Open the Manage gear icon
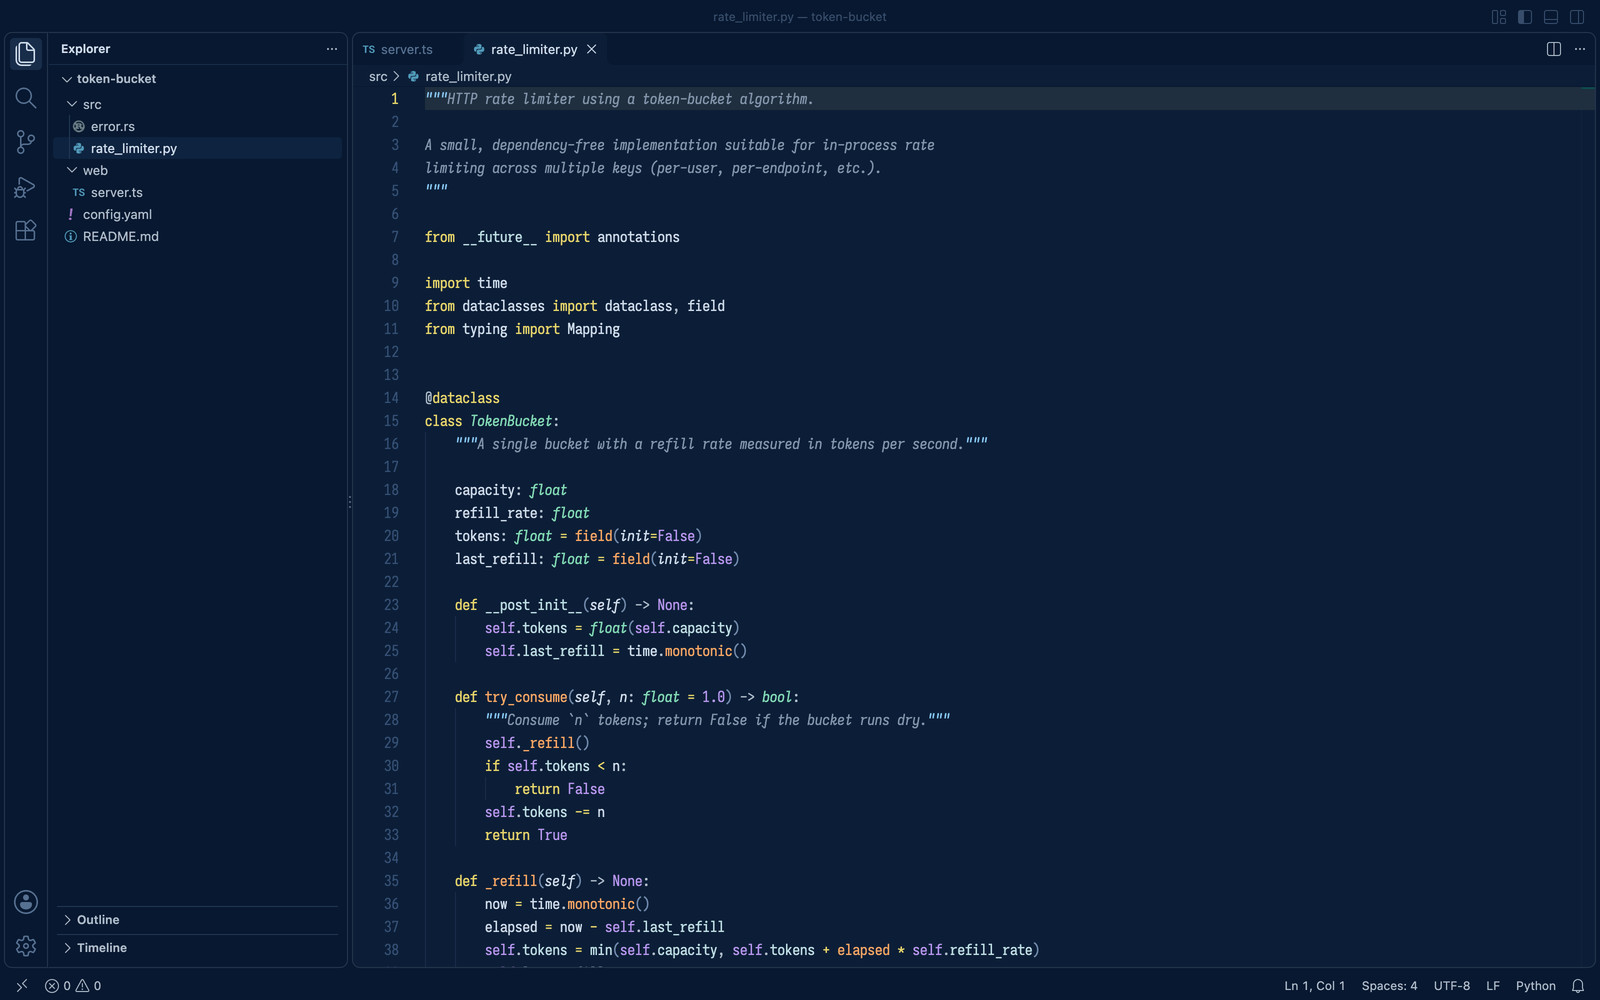 26,946
